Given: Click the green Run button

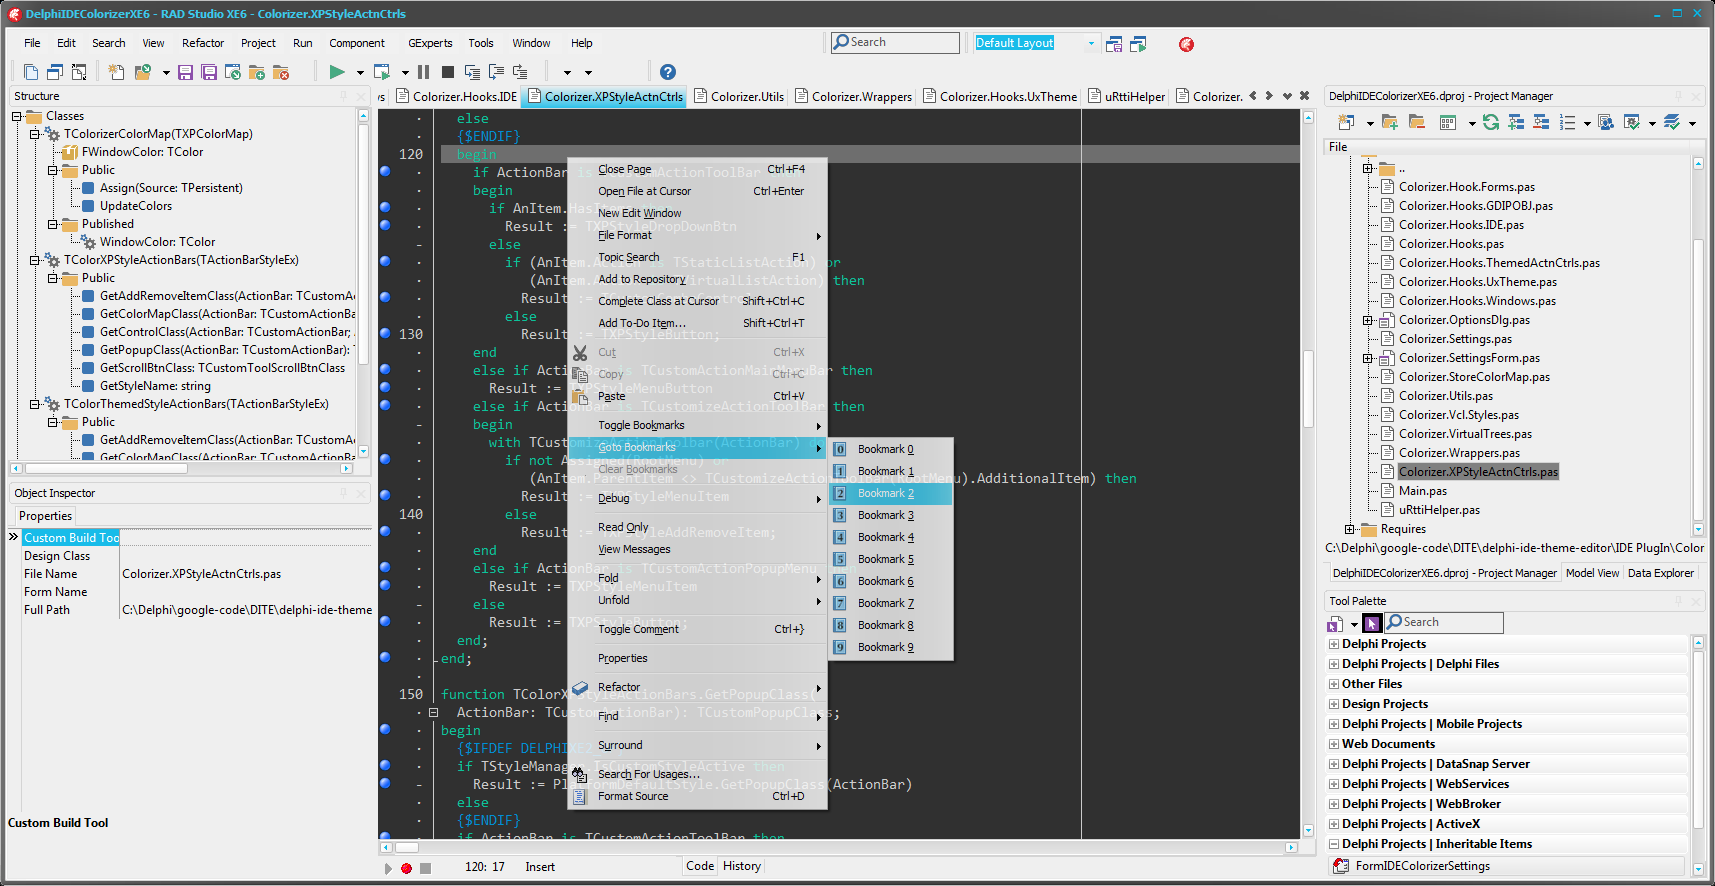Looking at the screenshot, I should 337,72.
